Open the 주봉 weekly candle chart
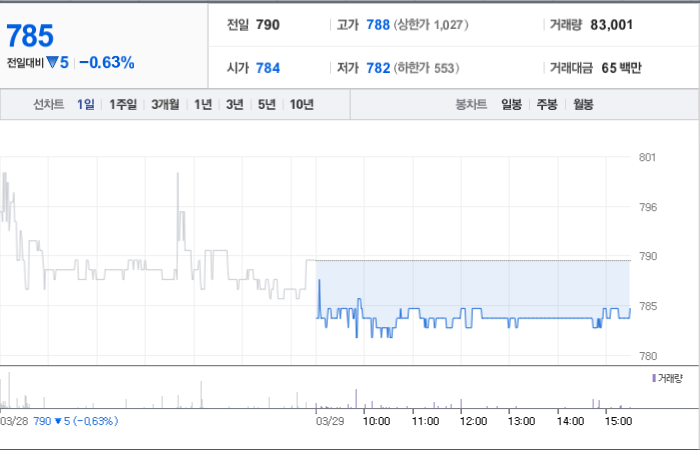The image size is (700, 450). (x=547, y=104)
